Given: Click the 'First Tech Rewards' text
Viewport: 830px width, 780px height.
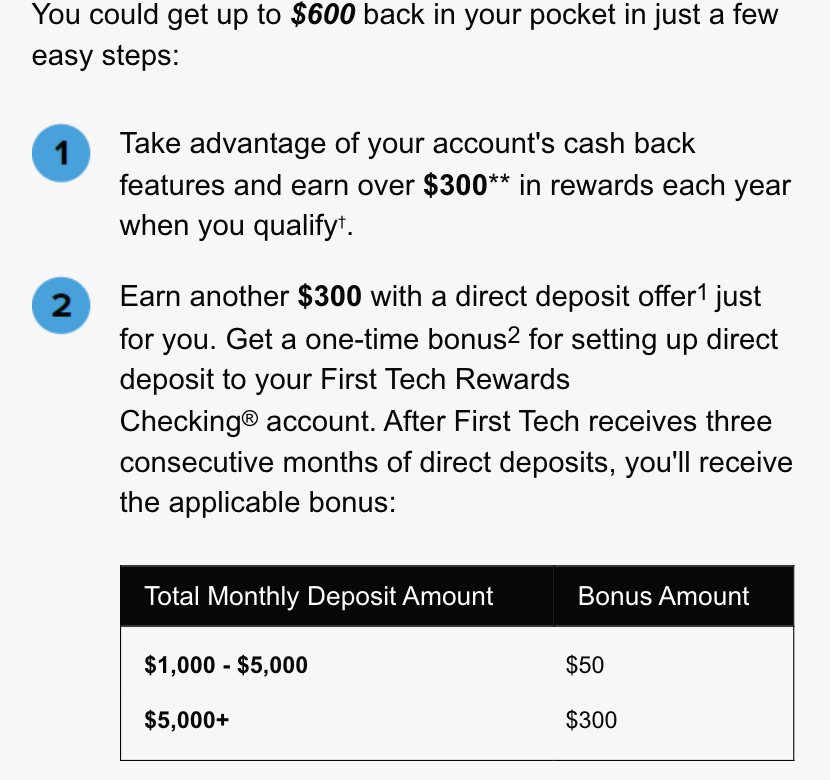Looking at the screenshot, I should click(x=445, y=379).
